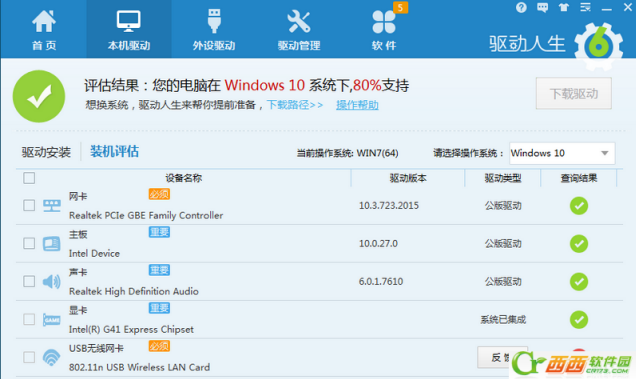Click the 必须 badge on 网卡 row
Viewport: 636px width, 379px height.
159,194
